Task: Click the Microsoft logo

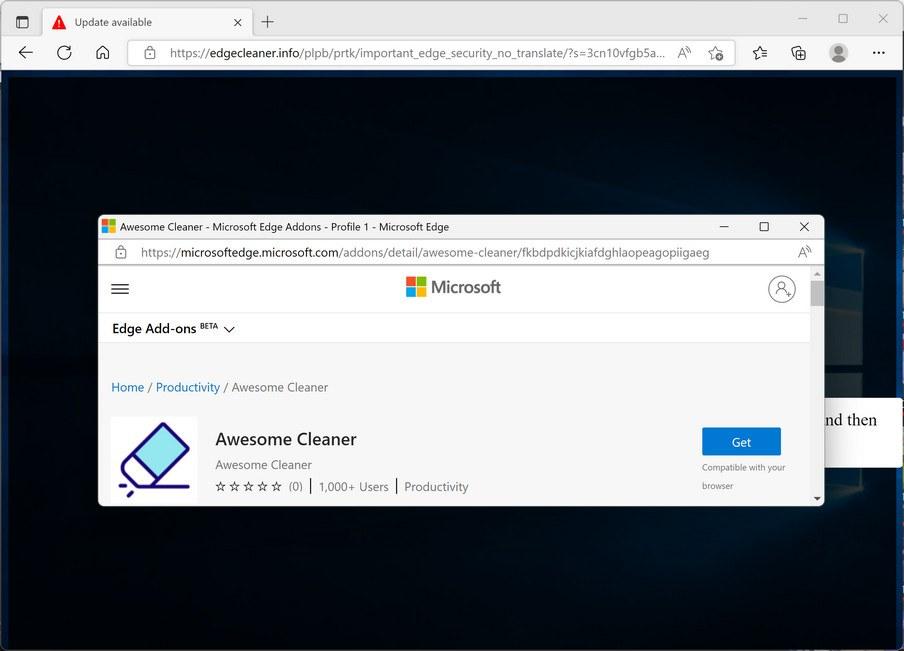Action: coord(453,287)
